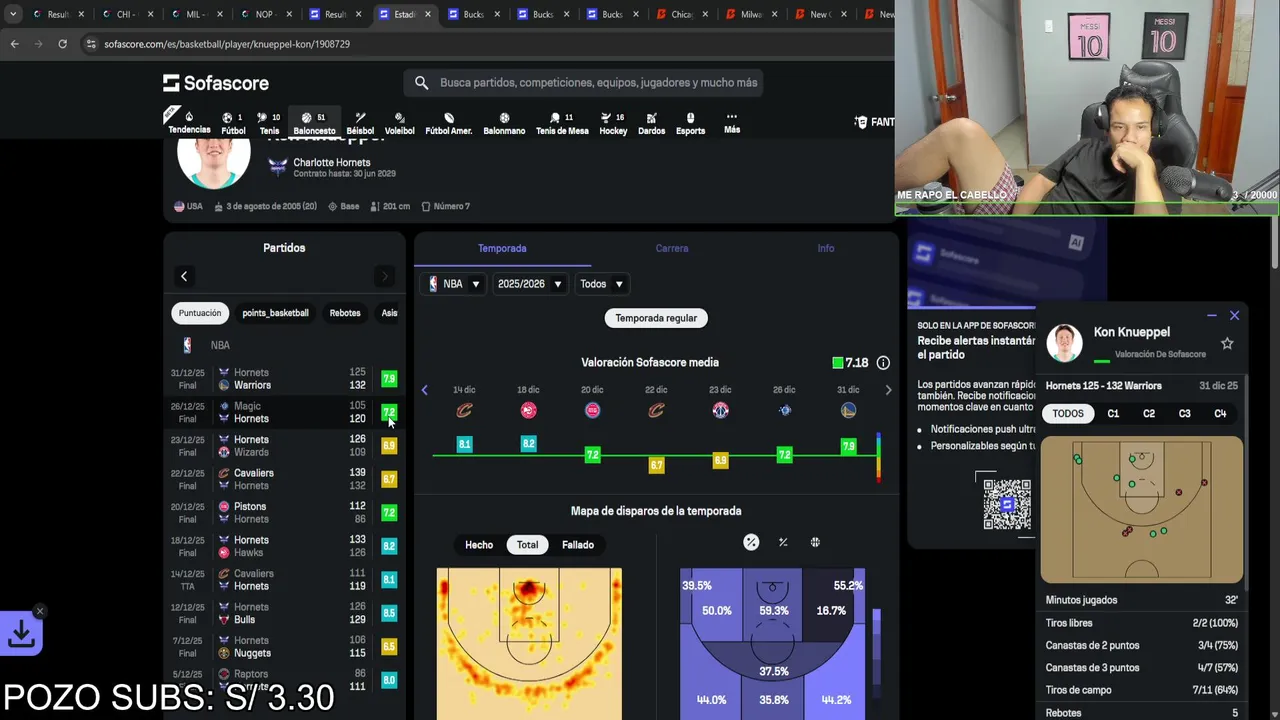The width and height of the screenshot is (1280, 720).
Task: Open the Más sports menu
Action: pos(732,123)
